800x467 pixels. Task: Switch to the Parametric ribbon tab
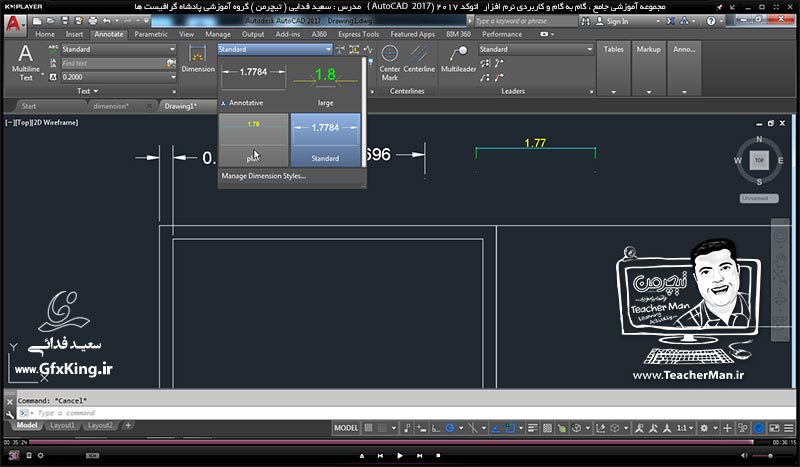coord(151,34)
